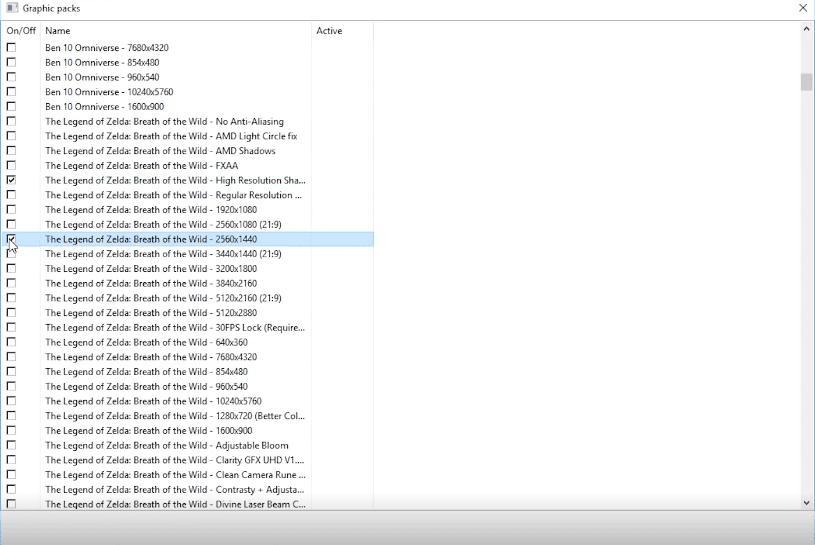The image size is (815, 545).
Task: Close the Graphic packs window
Action: coord(802,8)
